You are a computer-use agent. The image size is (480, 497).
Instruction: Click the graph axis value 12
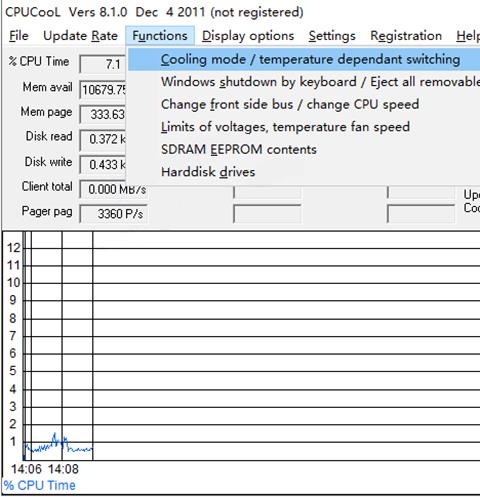(14, 248)
